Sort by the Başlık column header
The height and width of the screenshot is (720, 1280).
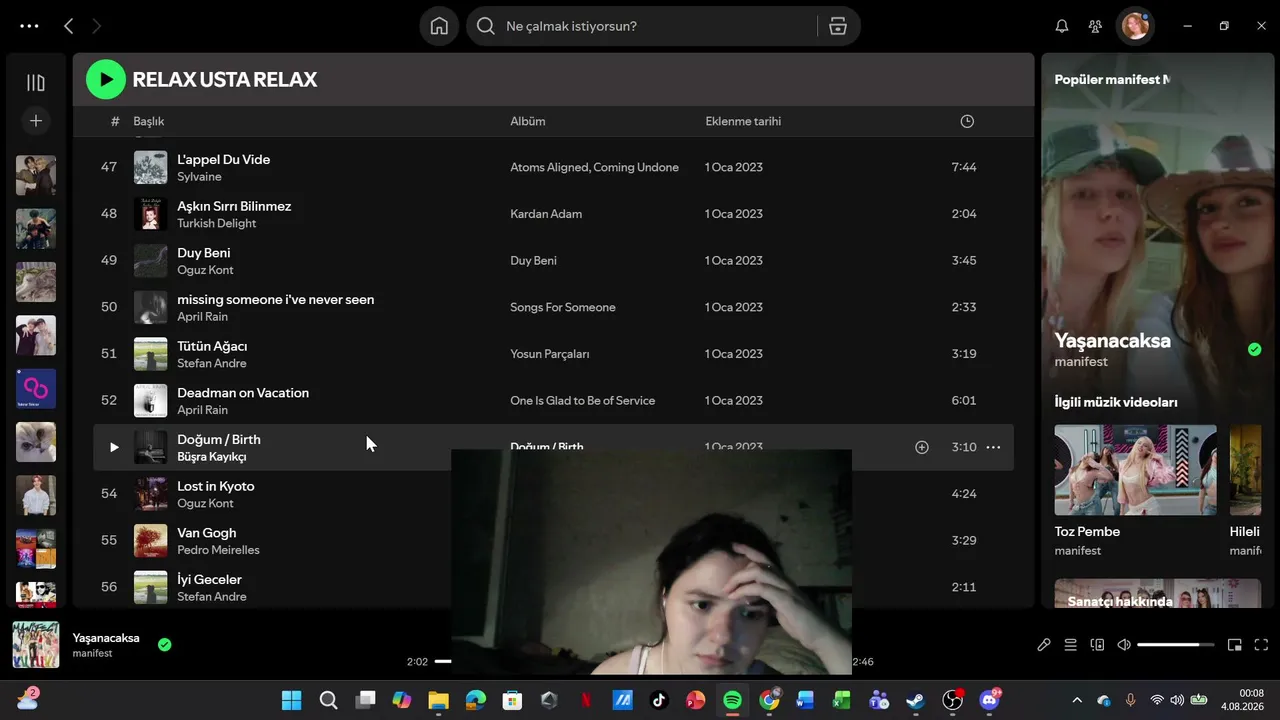(x=149, y=121)
